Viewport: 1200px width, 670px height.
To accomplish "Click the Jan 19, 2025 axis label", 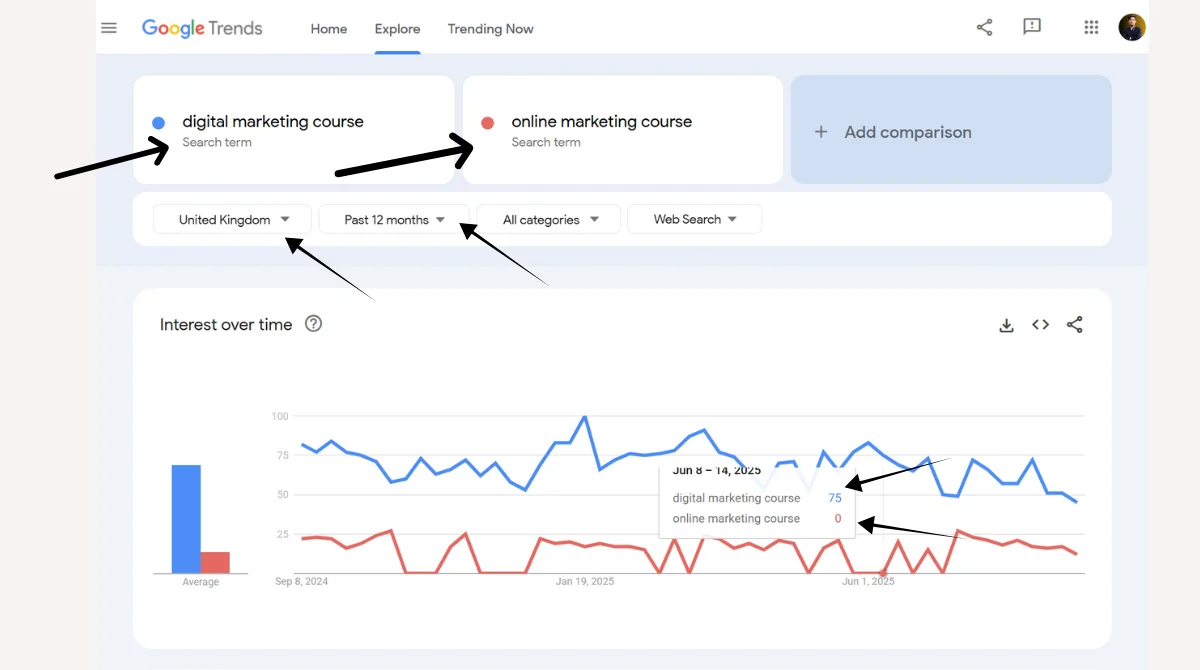I will [x=585, y=581].
